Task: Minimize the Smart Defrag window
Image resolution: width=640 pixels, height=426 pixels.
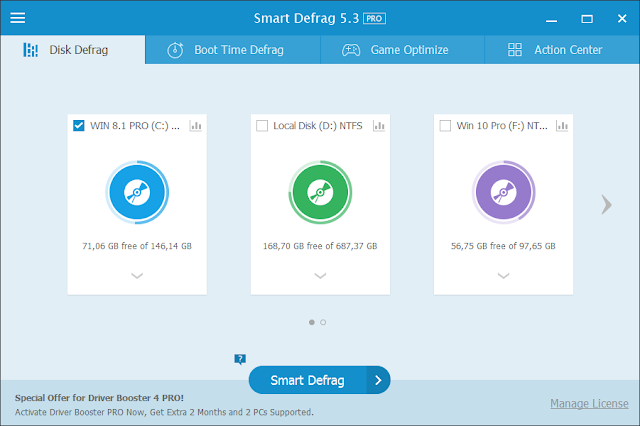Action: pos(551,19)
